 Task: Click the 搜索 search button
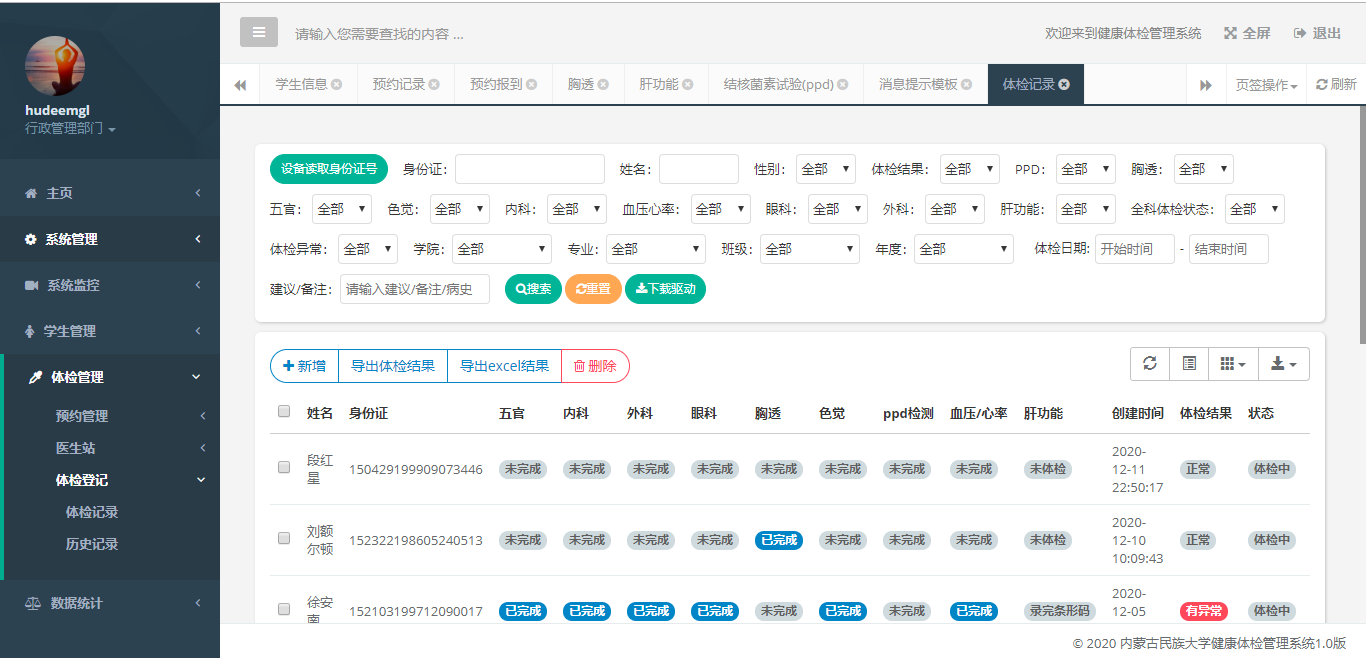[533, 289]
